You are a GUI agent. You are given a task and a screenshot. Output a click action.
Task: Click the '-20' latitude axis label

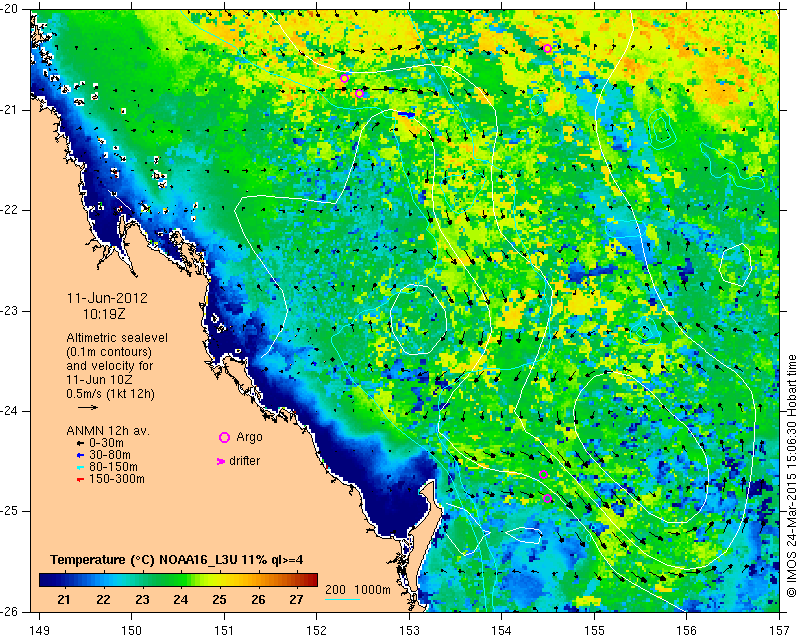pos(10,10)
